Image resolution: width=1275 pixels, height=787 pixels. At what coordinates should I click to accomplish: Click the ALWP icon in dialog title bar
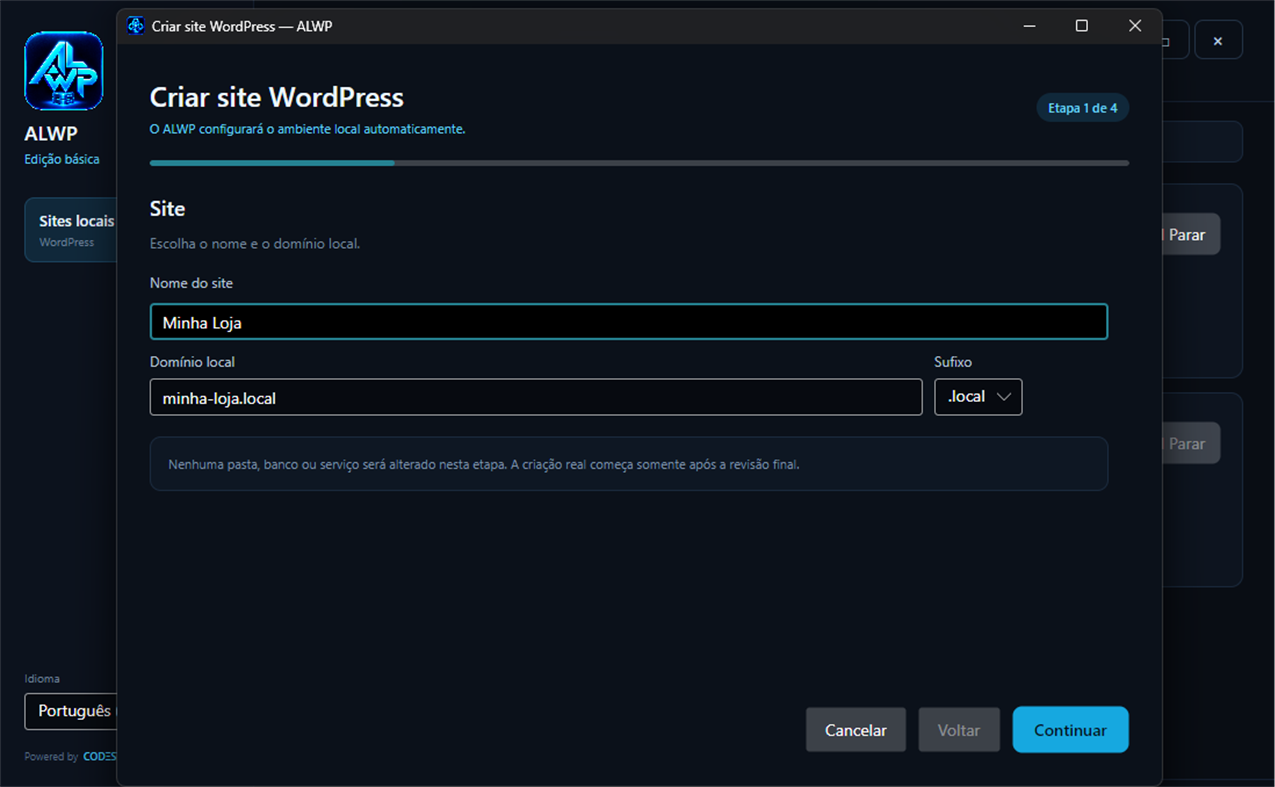click(136, 26)
